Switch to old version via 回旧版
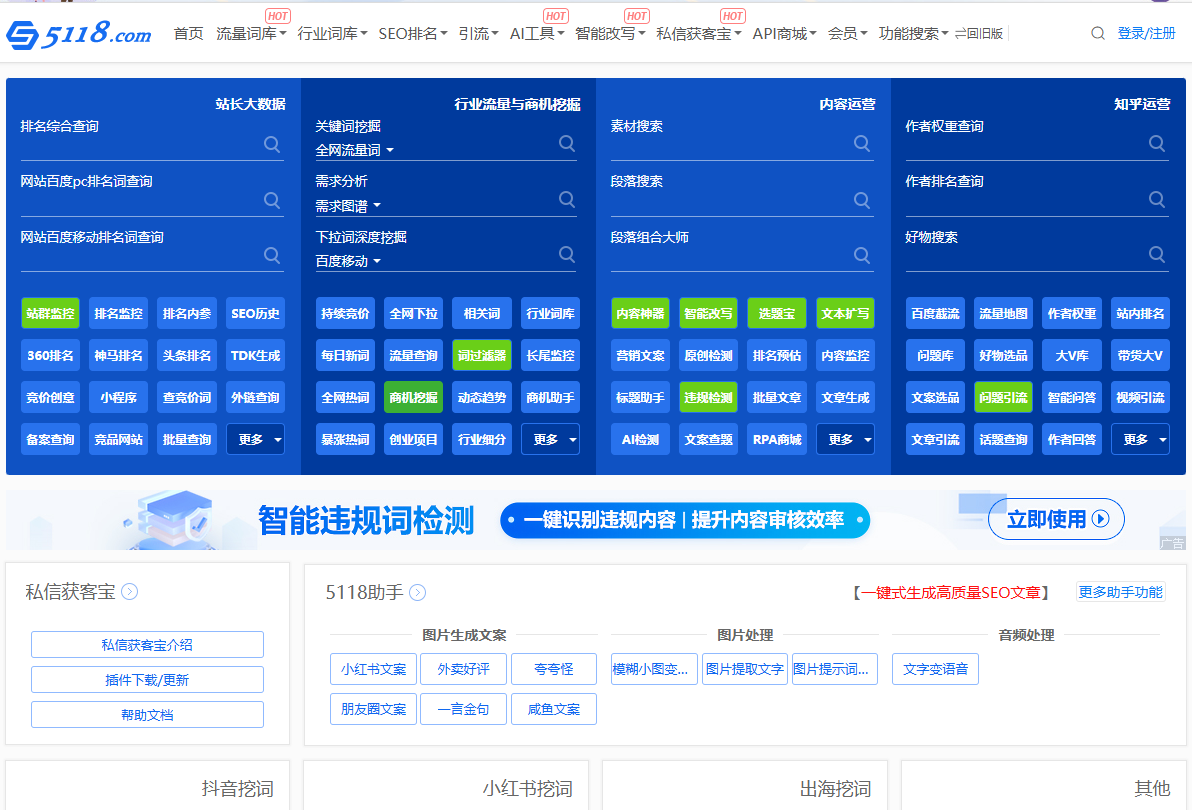 pos(979,33)
